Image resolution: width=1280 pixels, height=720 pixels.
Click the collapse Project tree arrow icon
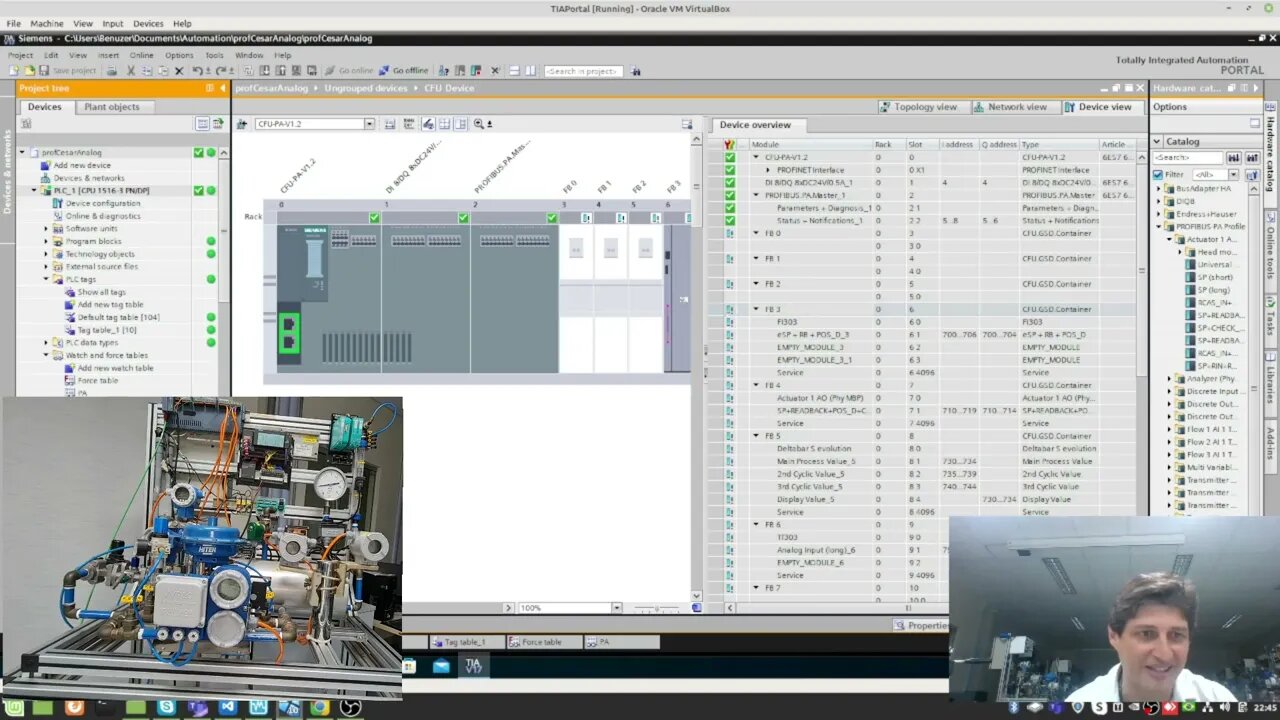coord(223,88)
